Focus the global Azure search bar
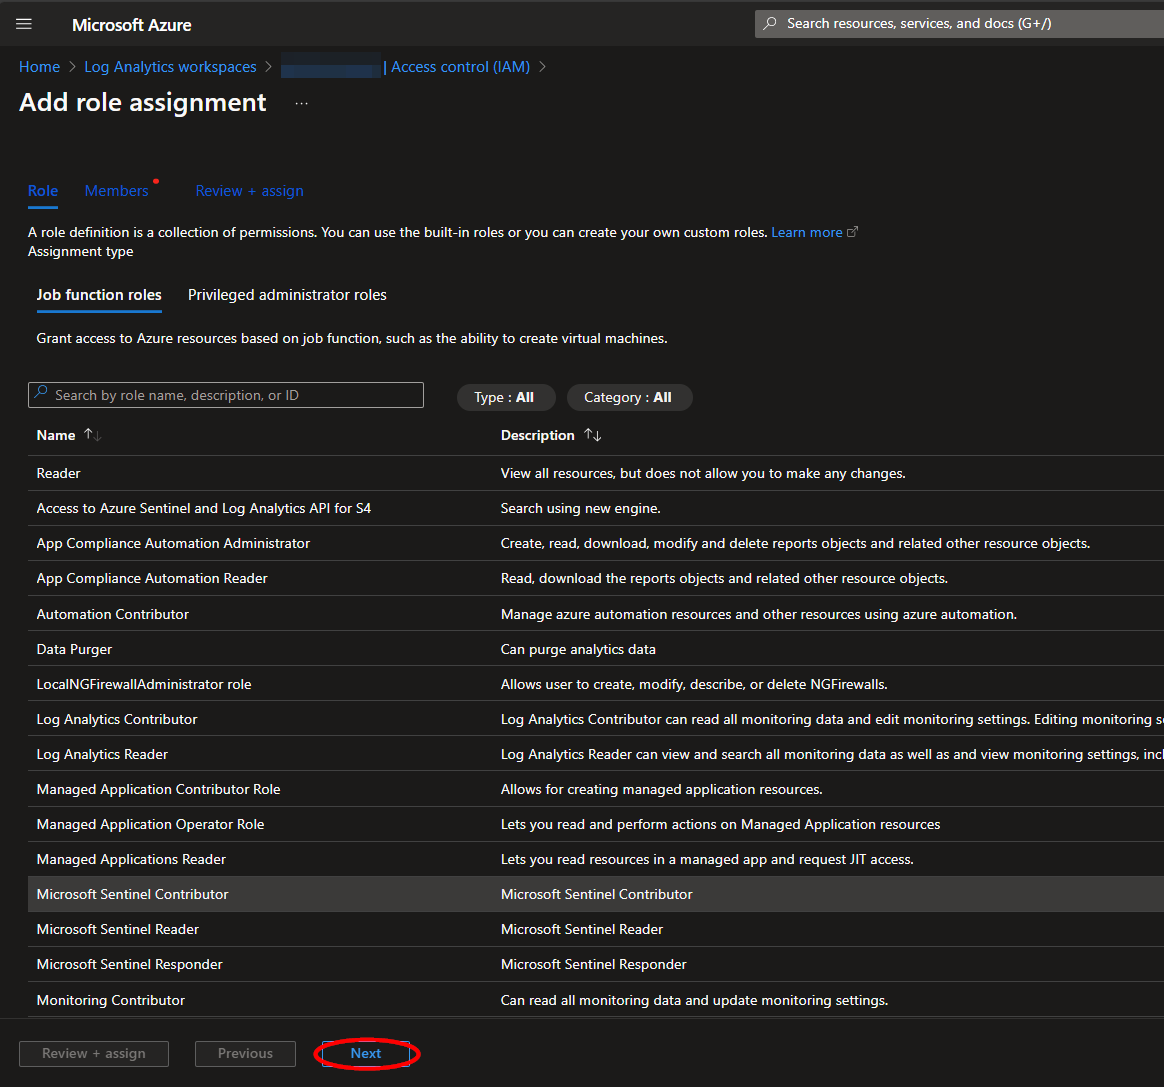This screenshot has width=1164, height=1087. point(959,24)
